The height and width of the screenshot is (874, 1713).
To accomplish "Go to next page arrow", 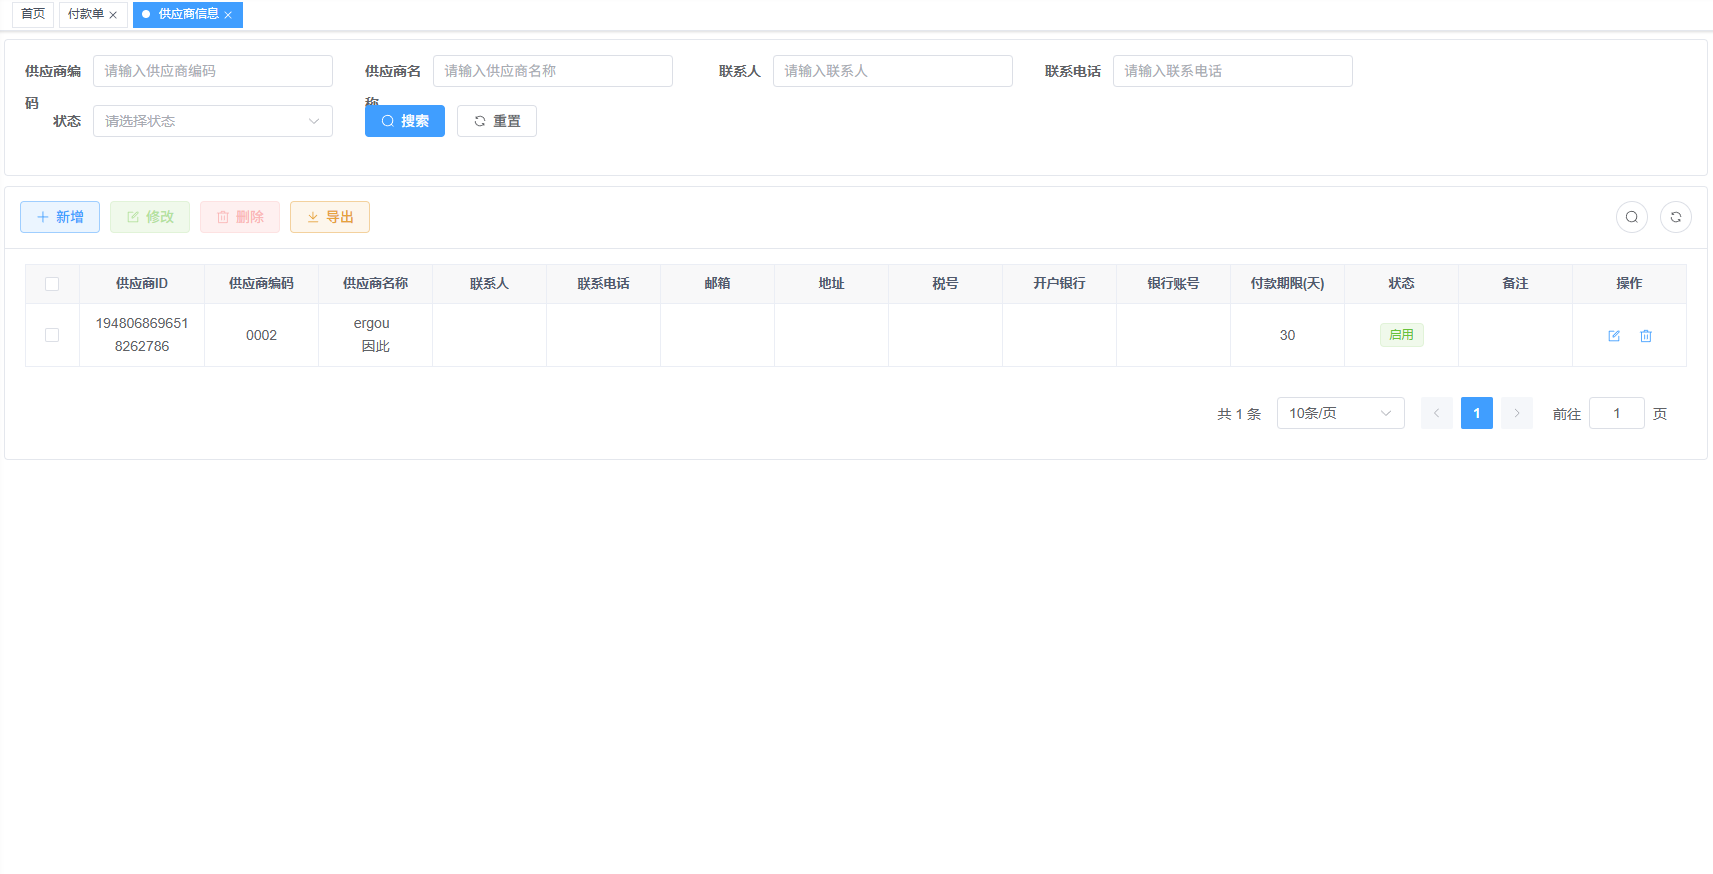I will coord(1517,413).
